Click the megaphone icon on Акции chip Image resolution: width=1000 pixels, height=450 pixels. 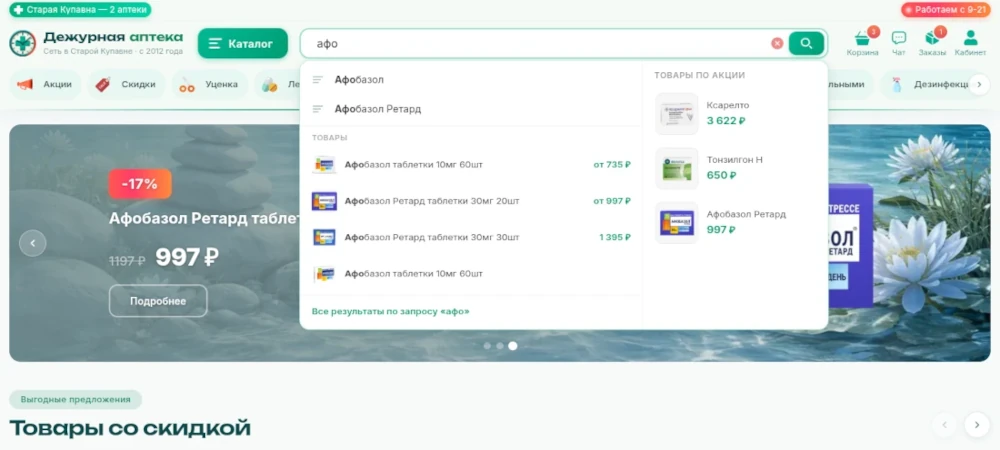coord(24,84)
